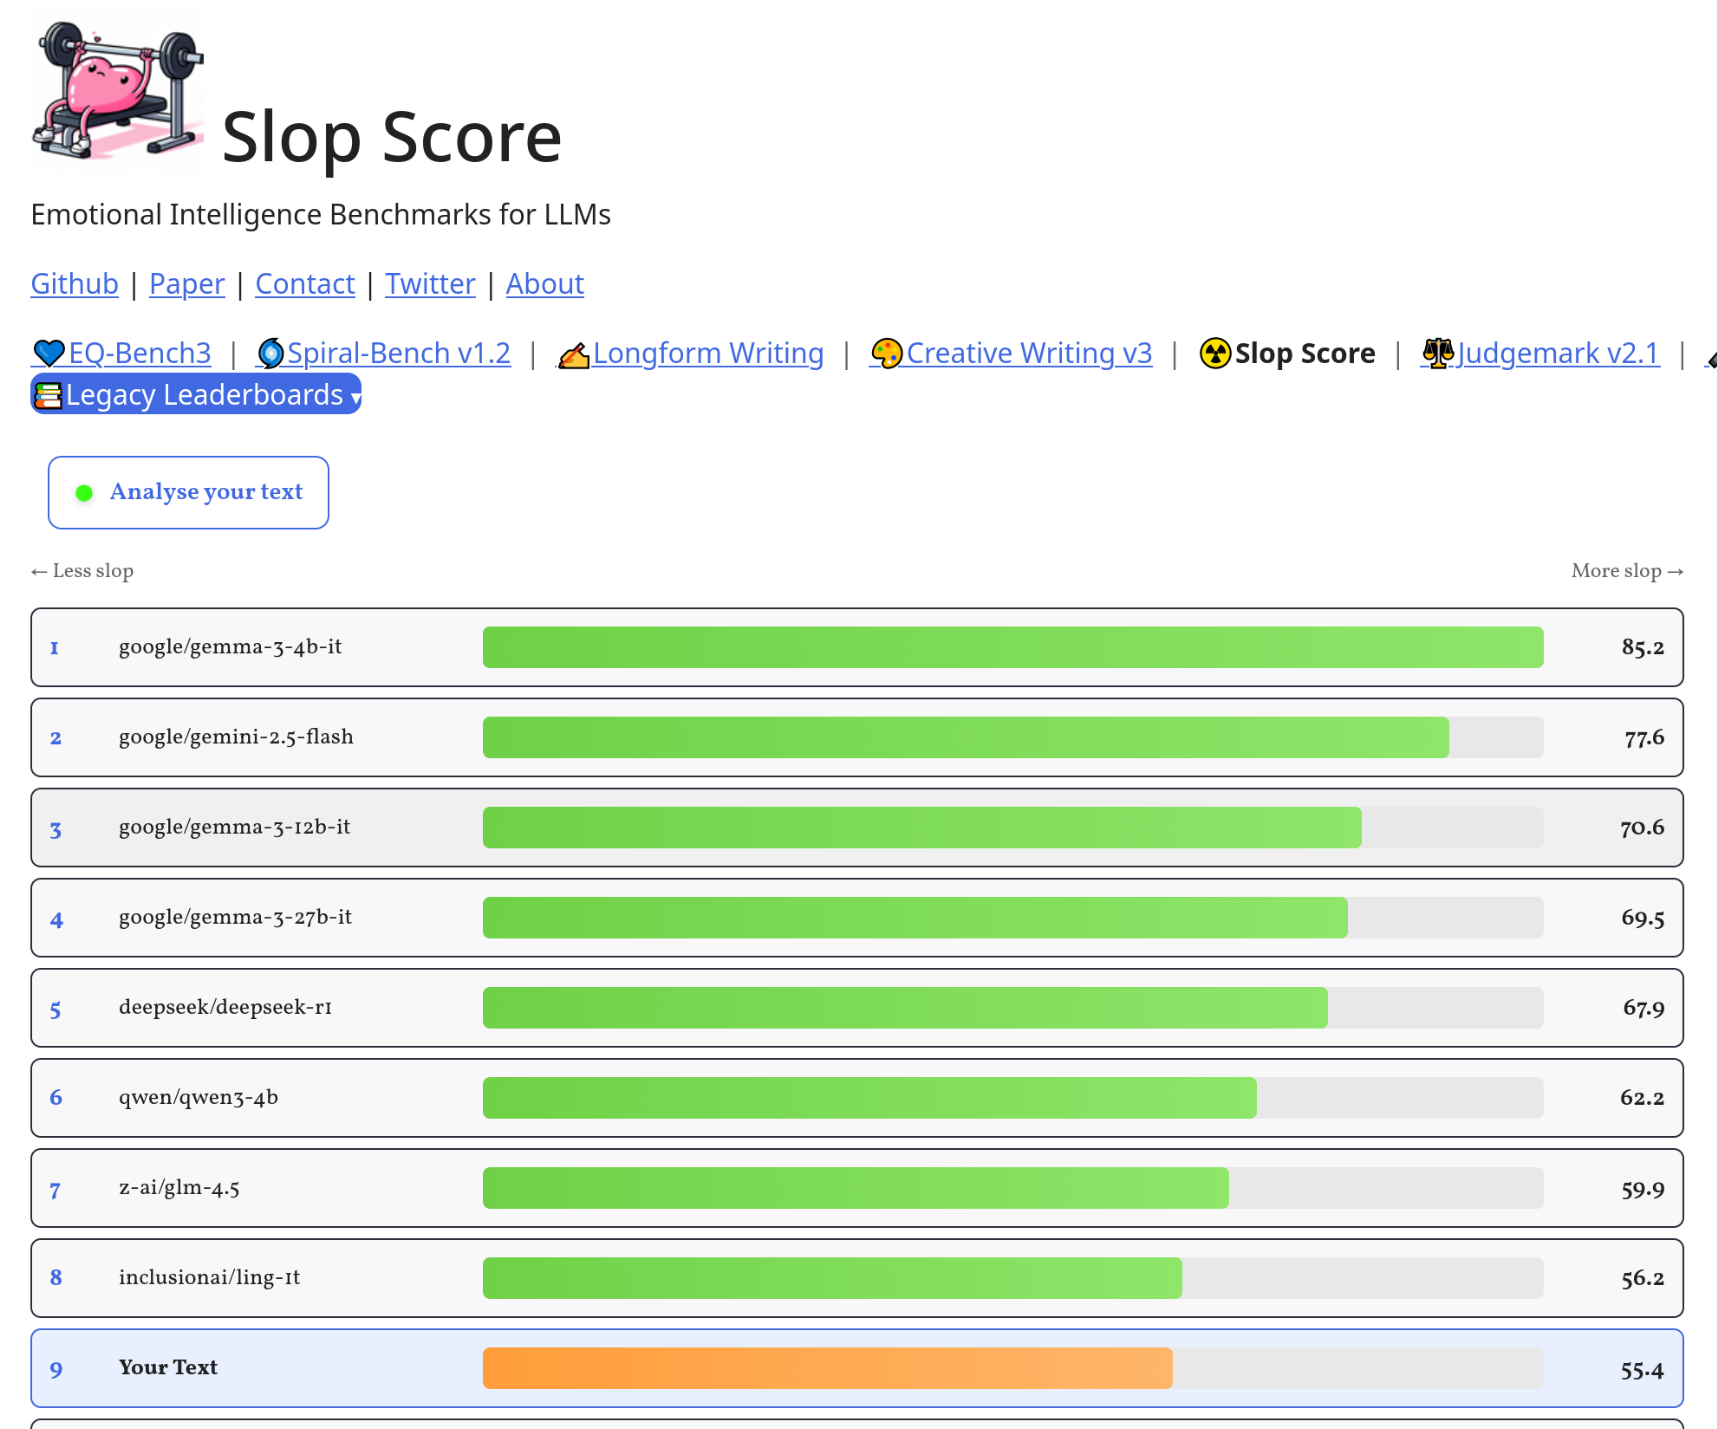Click the Your Text row label

tap(168, 1368)
